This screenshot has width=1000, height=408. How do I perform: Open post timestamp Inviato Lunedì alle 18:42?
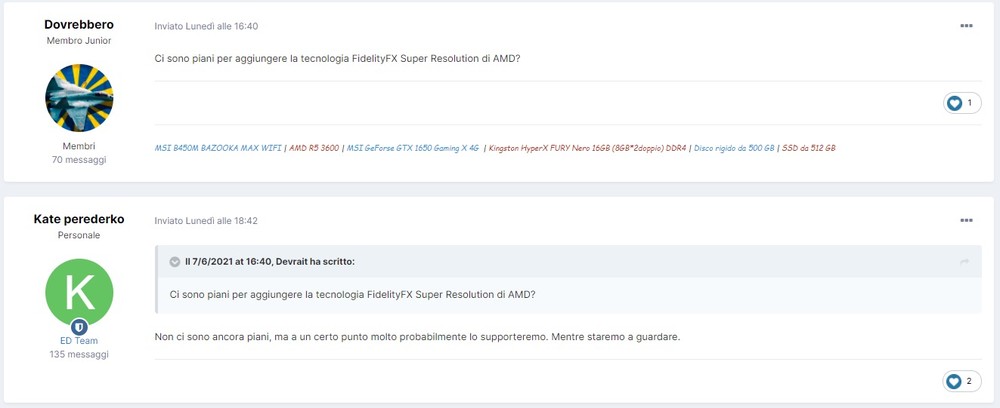point(207,220)
